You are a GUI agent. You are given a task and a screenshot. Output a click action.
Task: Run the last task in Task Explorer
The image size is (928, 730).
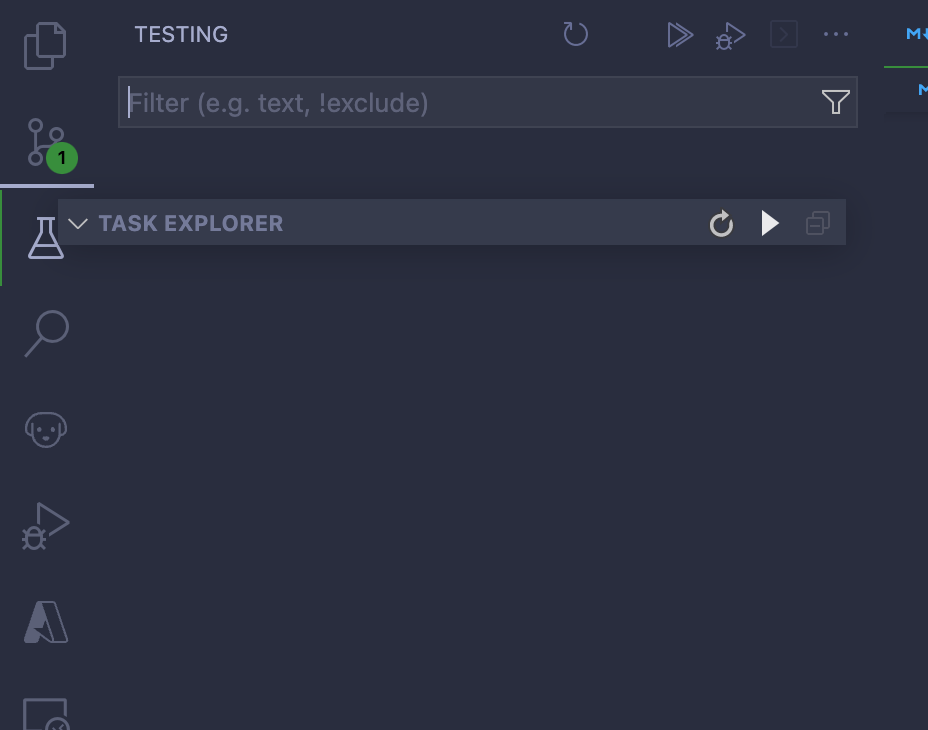point(770,224)
